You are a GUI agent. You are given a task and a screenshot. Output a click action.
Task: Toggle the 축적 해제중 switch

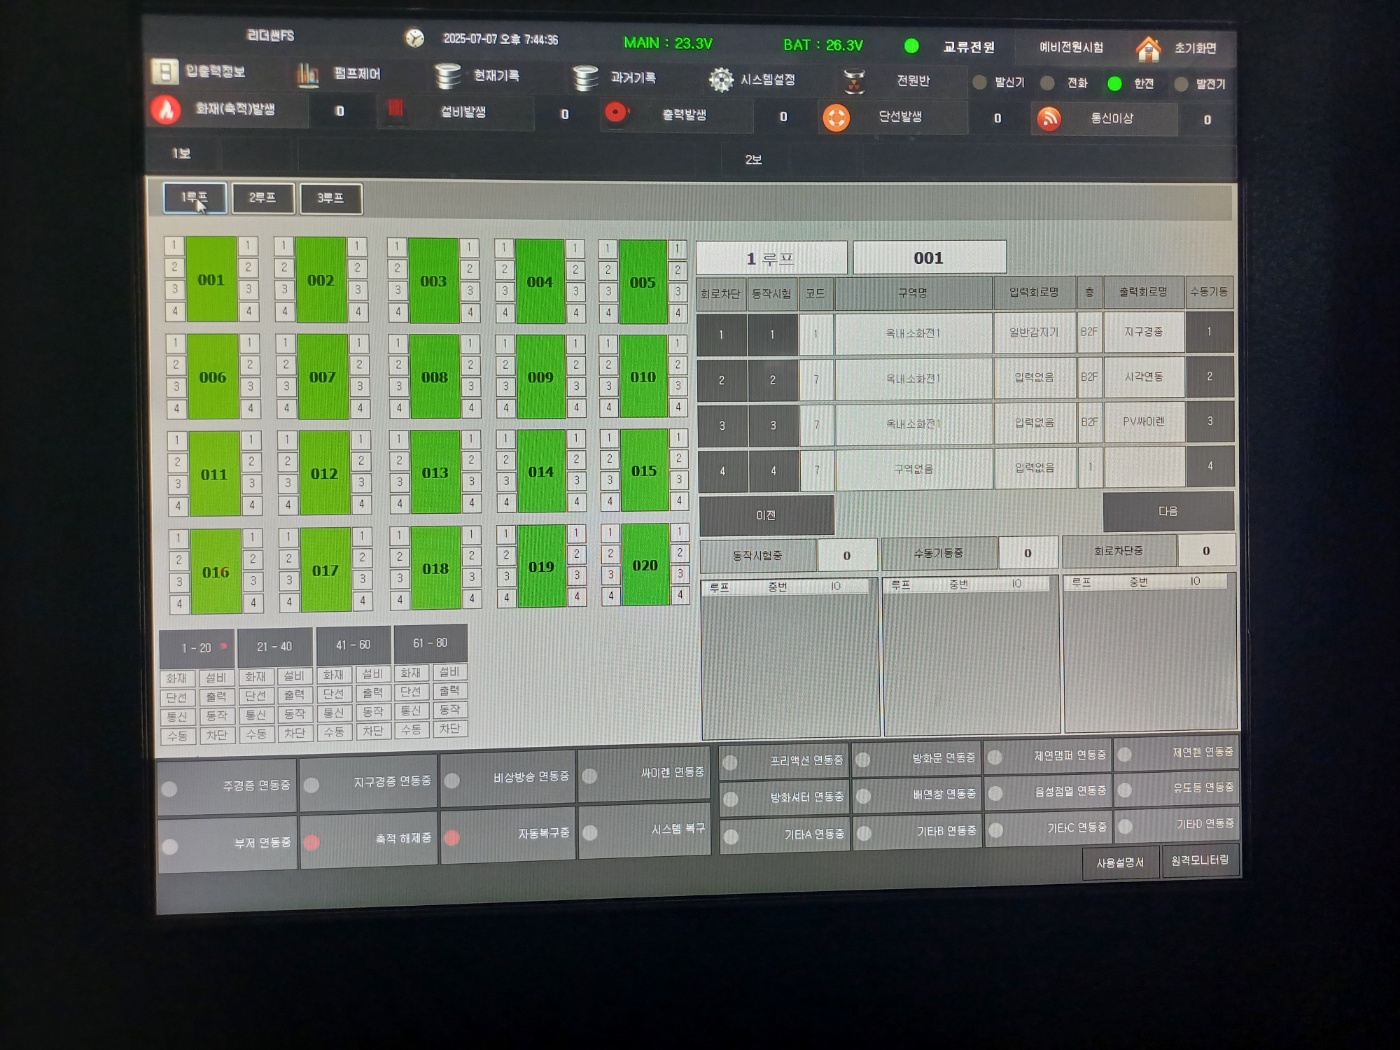[x=312, y=842]
